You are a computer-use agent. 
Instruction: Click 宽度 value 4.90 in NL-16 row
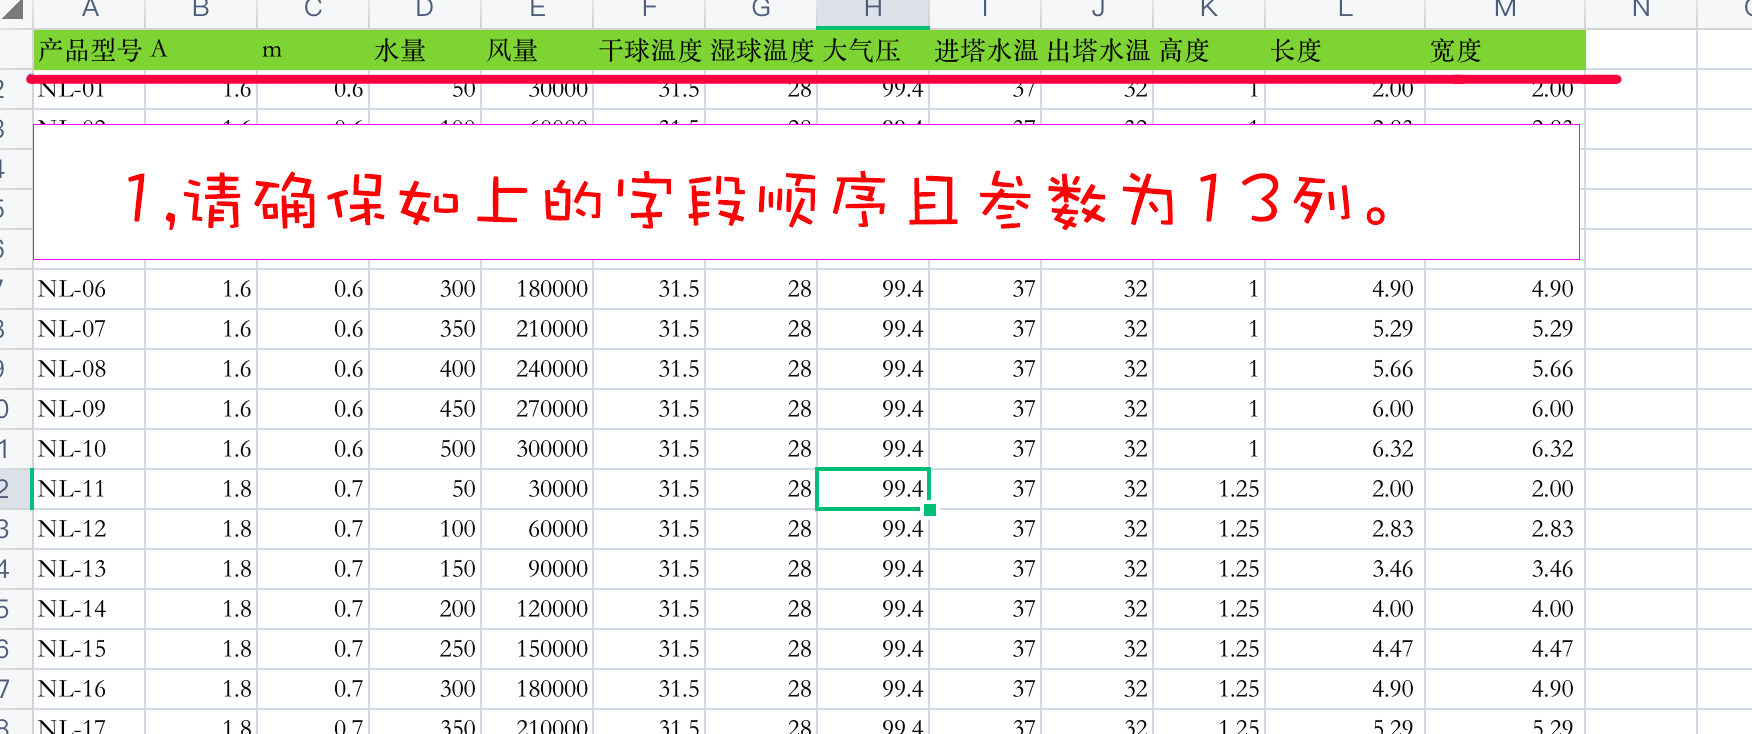coord(1505,689)
